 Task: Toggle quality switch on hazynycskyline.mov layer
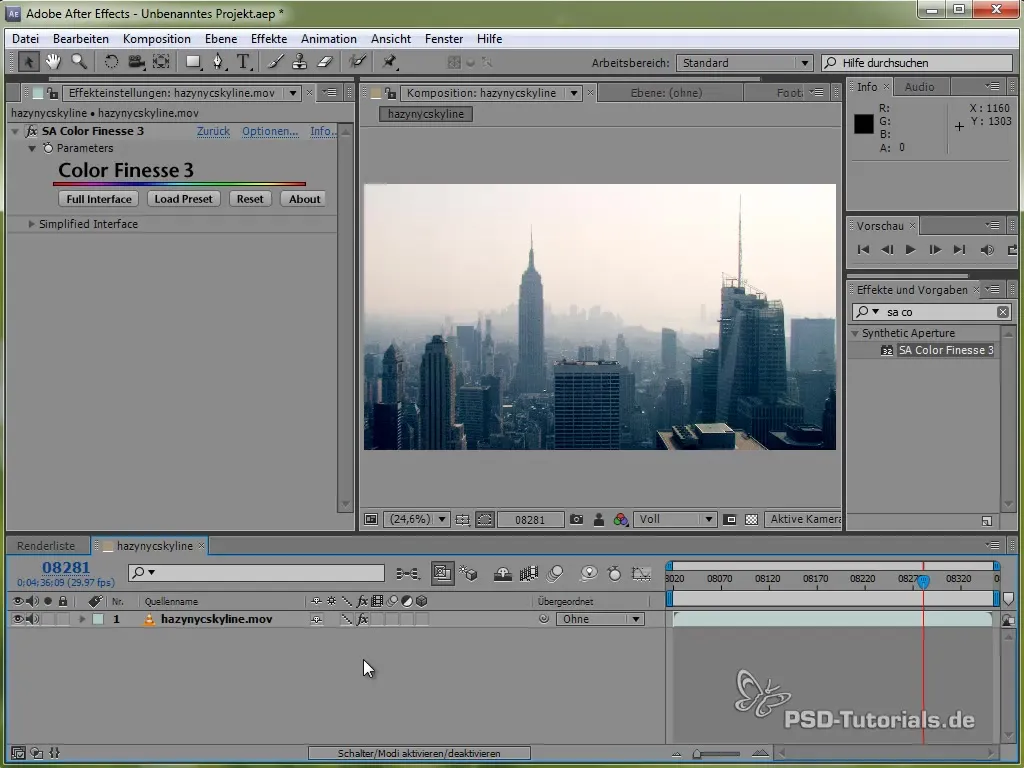[347, 619]
